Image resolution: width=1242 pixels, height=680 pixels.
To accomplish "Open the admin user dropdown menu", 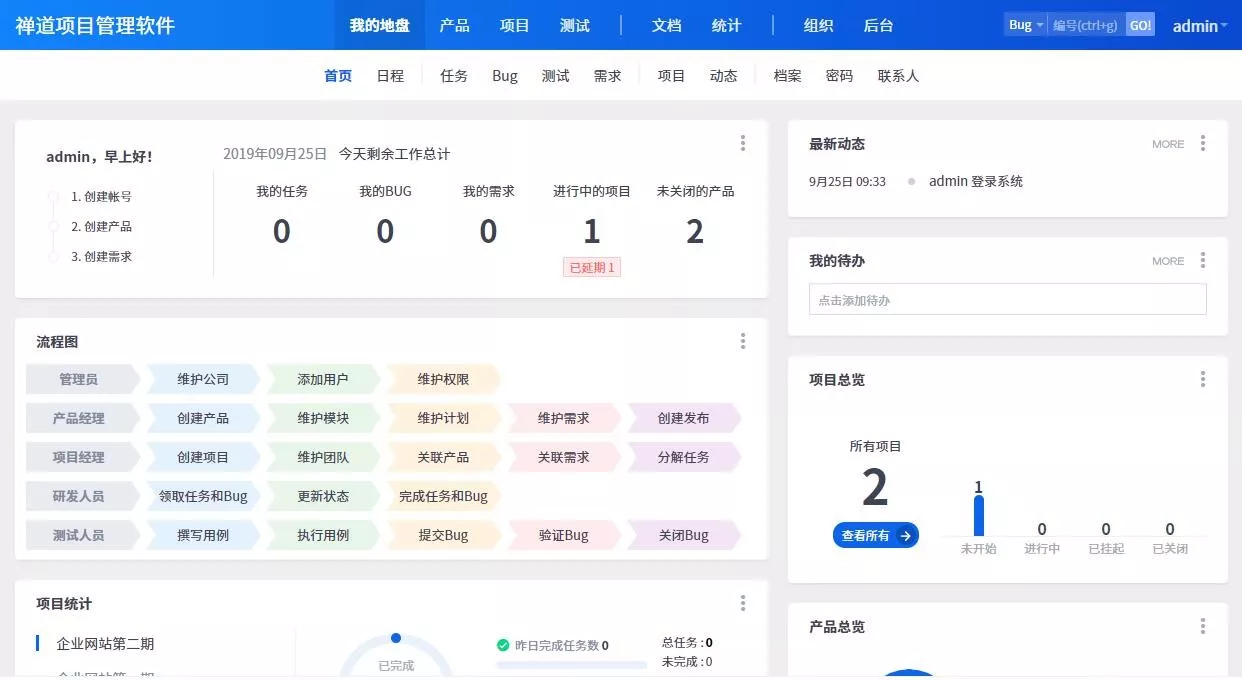I will pyautogui.click(x=1199, y=26).
